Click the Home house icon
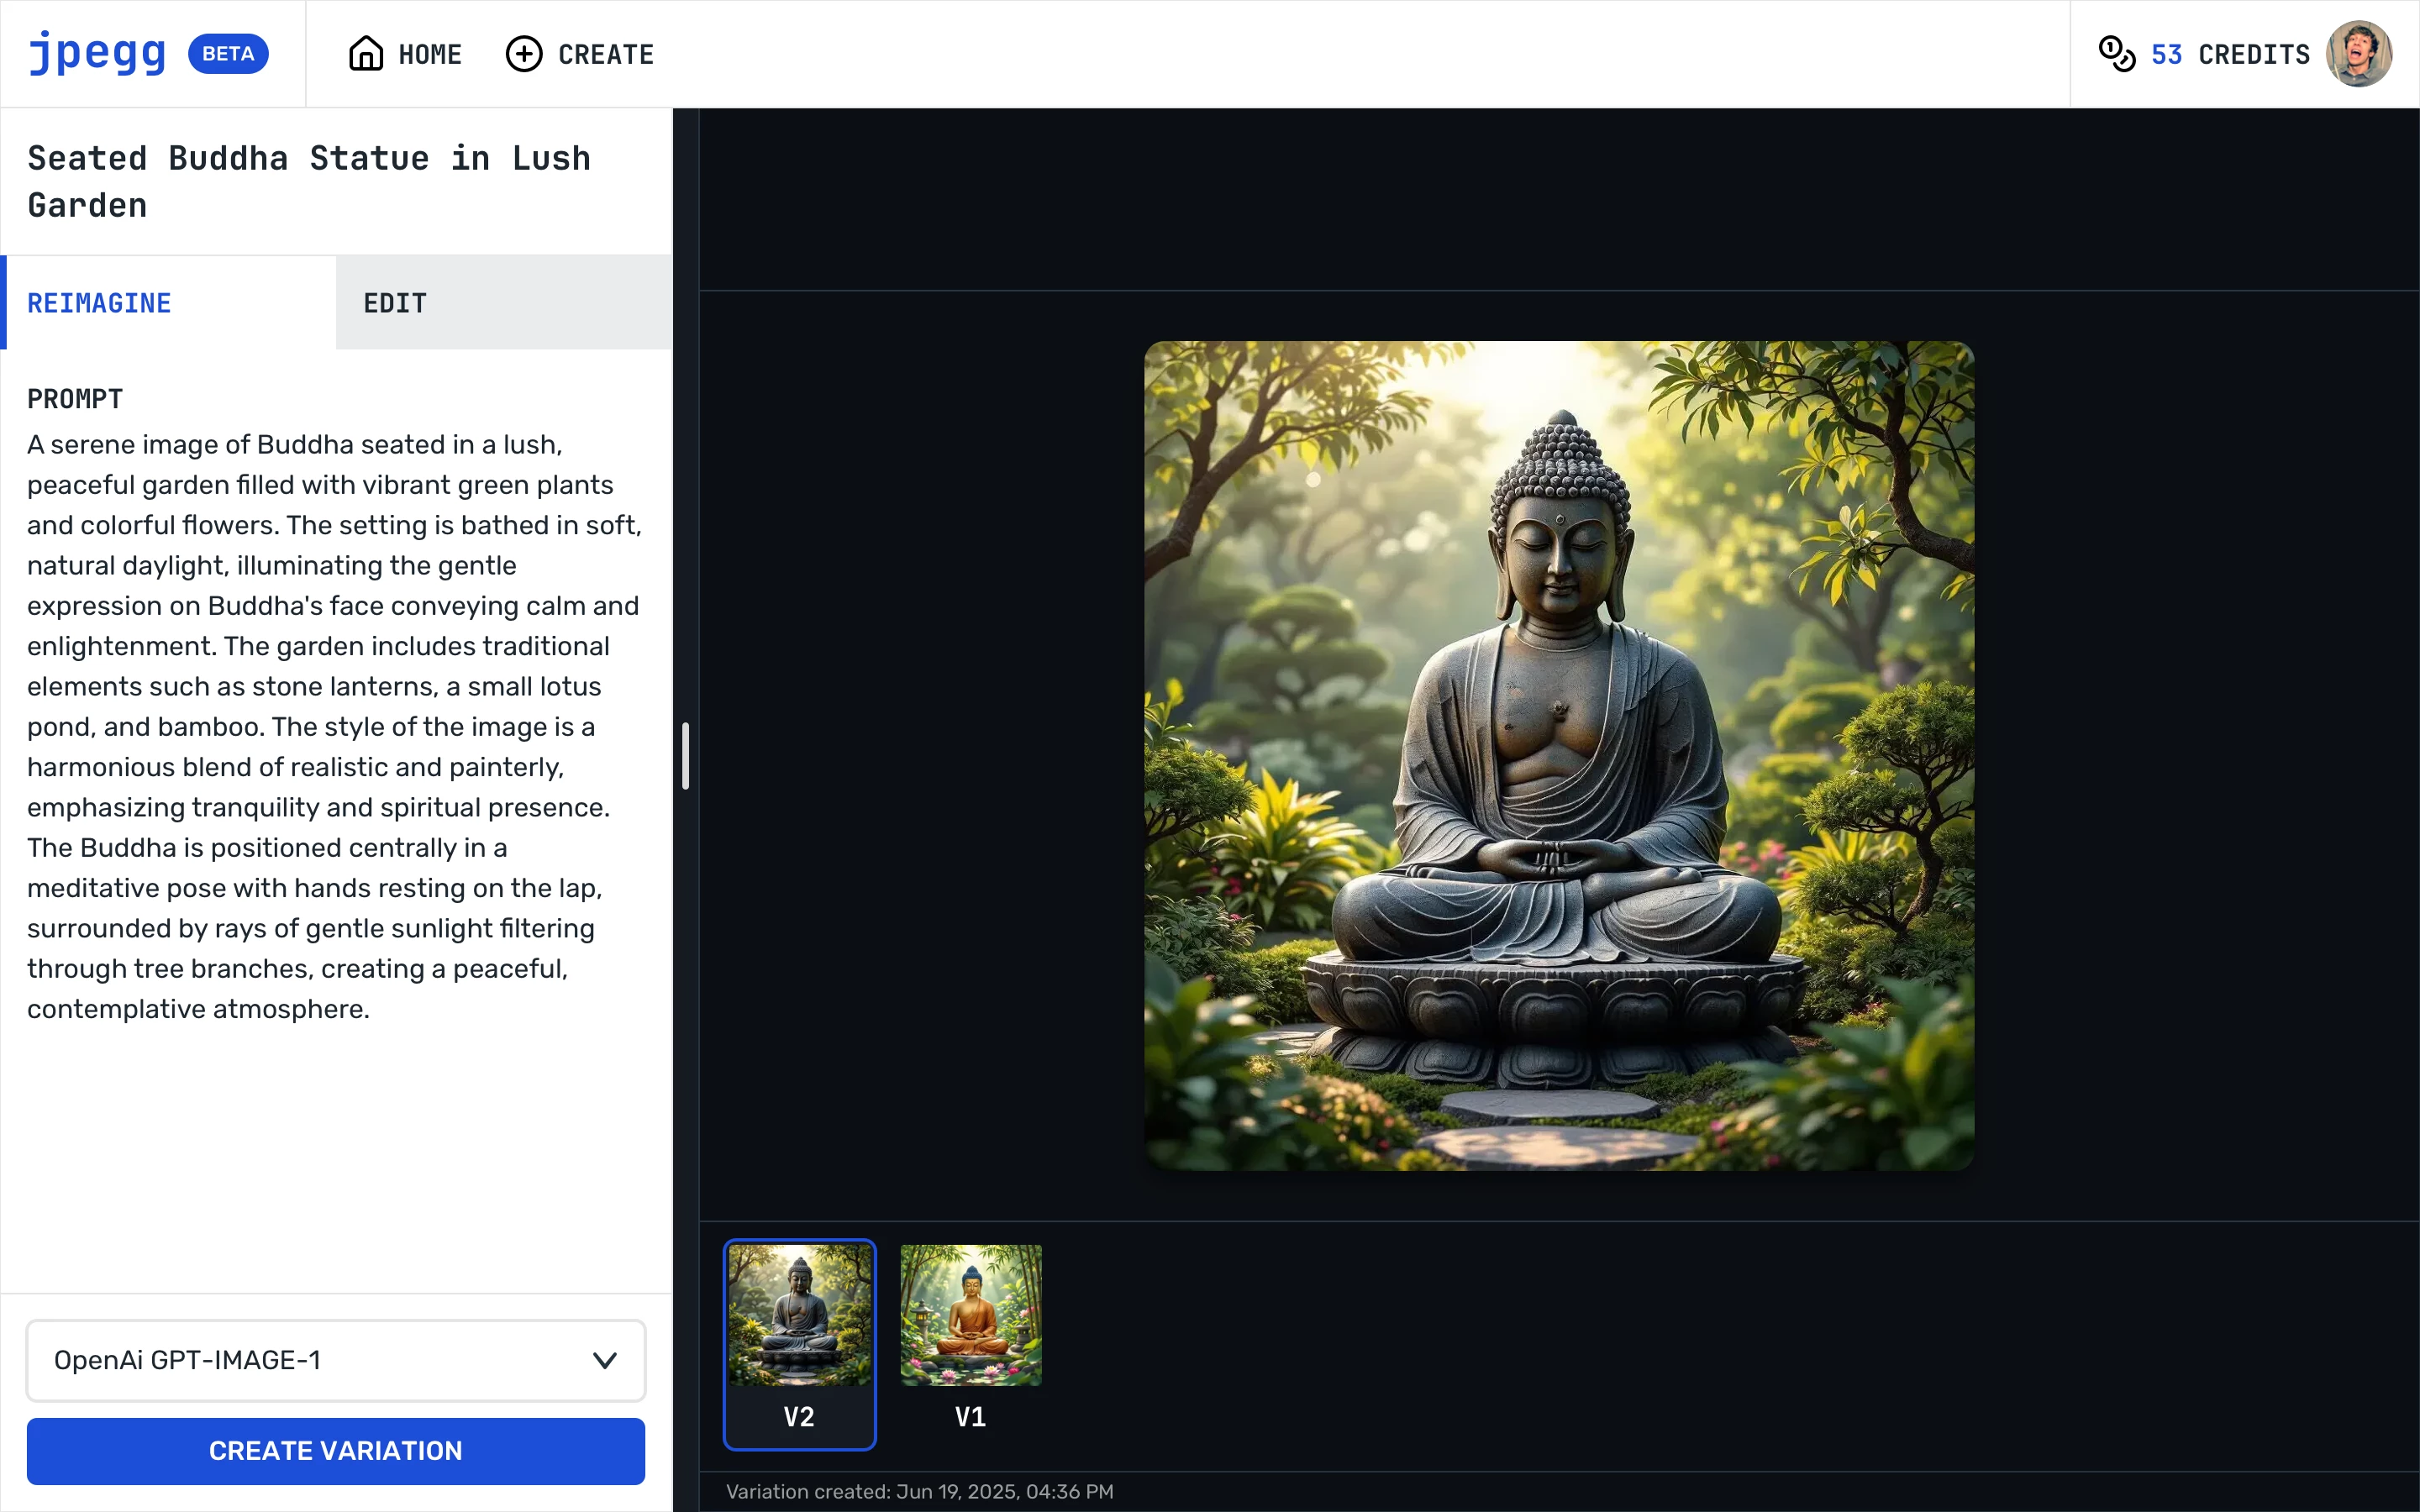The image size is (2420, 1512). tap(366, 54)
